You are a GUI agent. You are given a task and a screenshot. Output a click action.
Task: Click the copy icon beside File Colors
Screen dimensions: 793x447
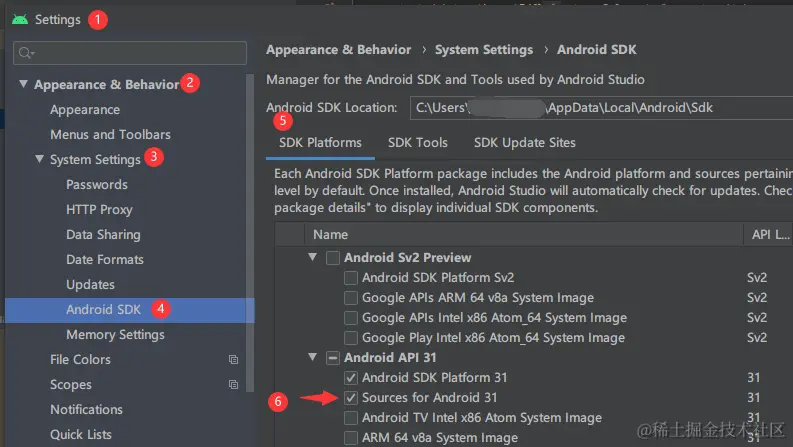point(233,360)
